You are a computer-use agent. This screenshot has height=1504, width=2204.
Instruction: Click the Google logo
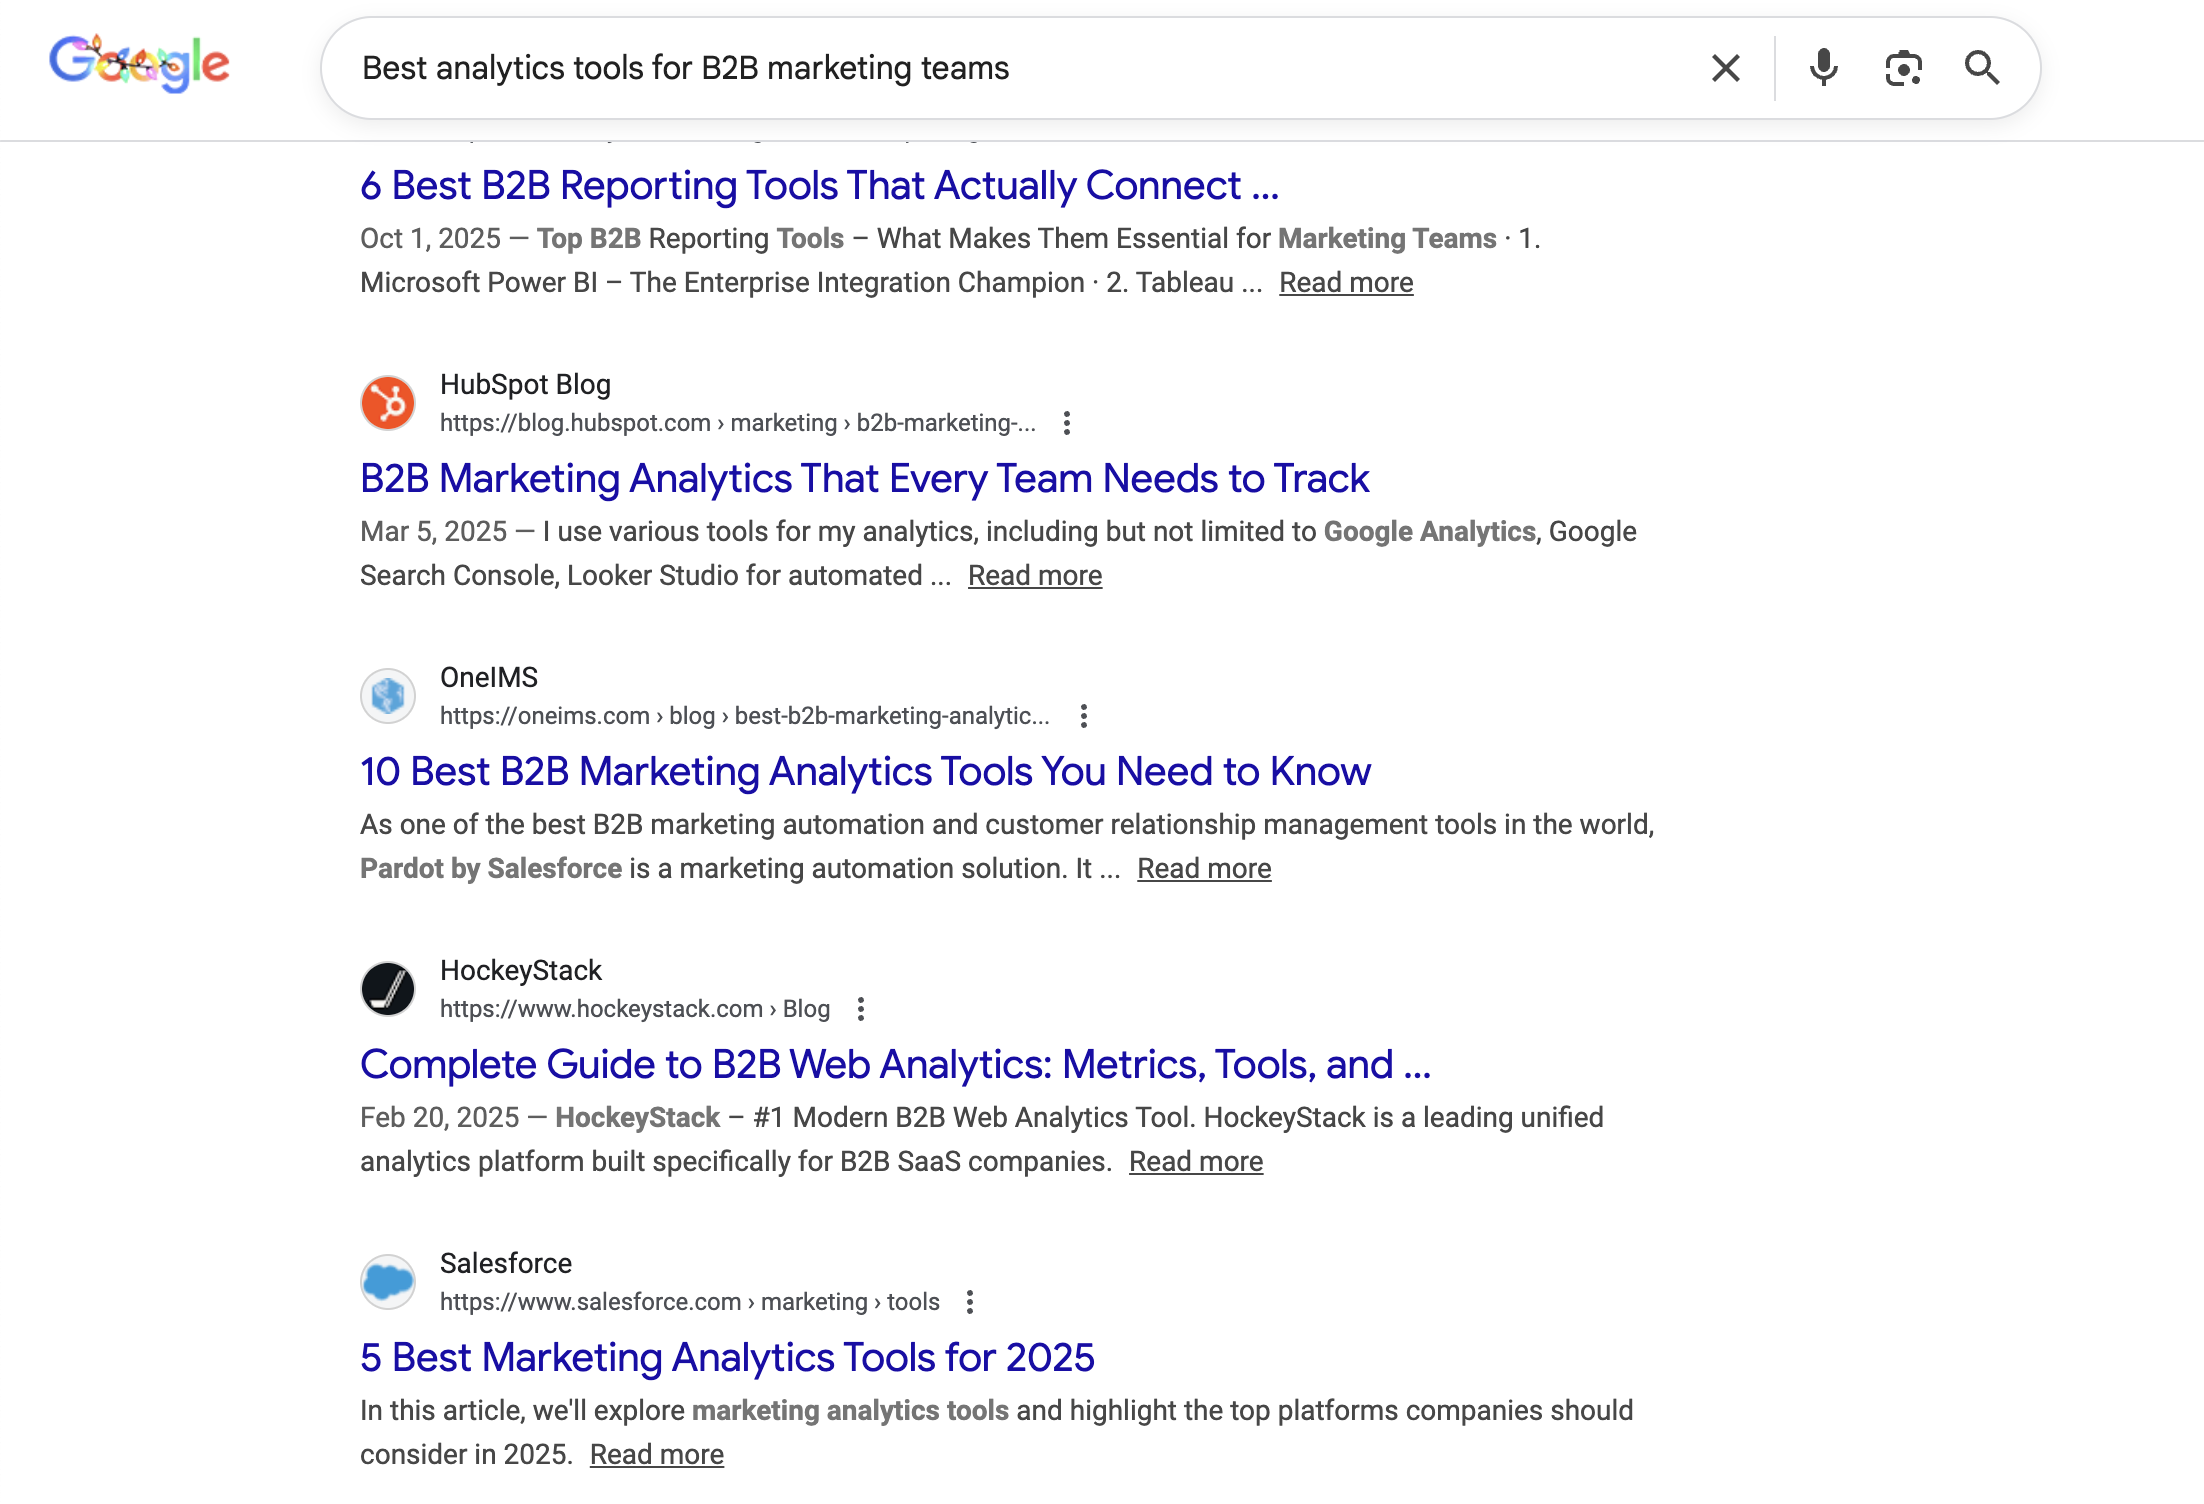click(x=139, y=65)
